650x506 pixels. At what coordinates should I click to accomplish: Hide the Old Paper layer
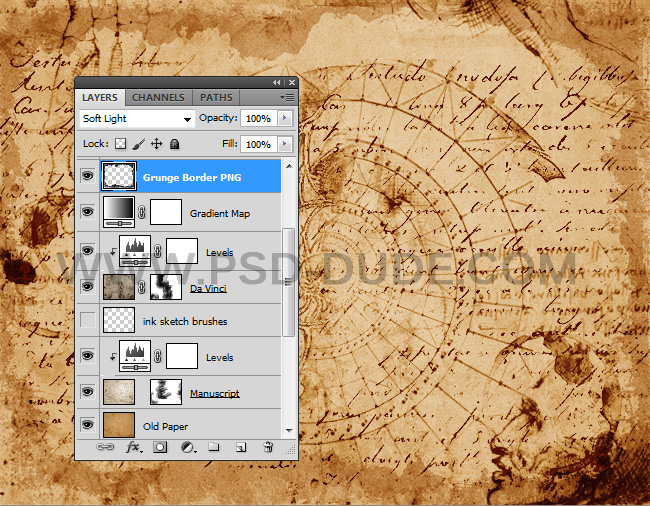[88, 426]
